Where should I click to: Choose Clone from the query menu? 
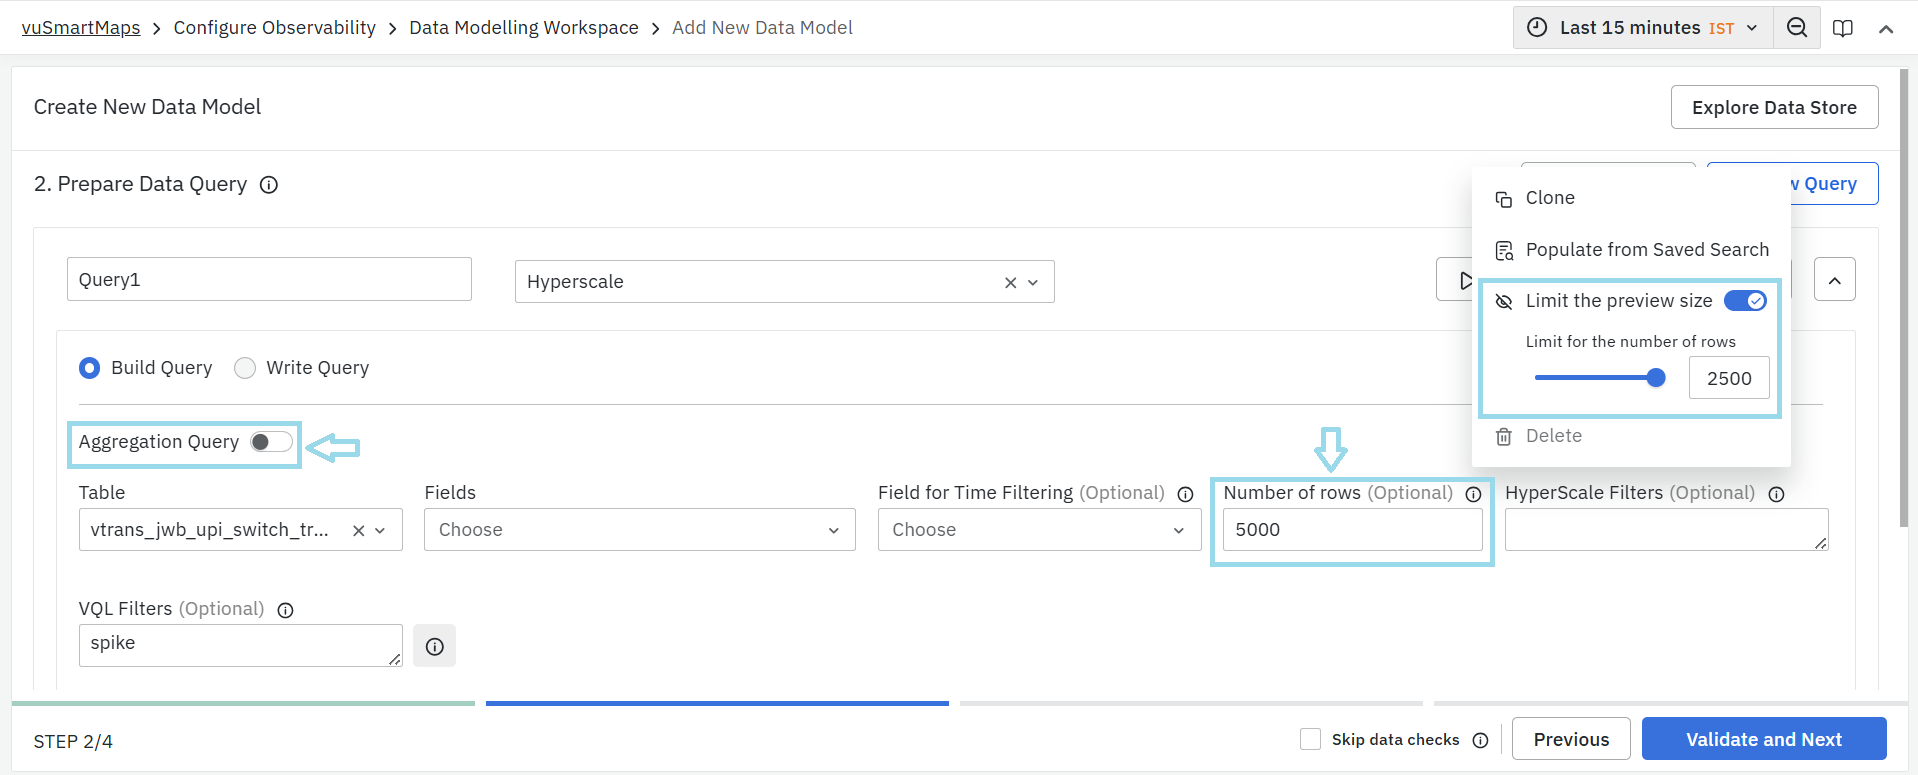coord(1549,198)
